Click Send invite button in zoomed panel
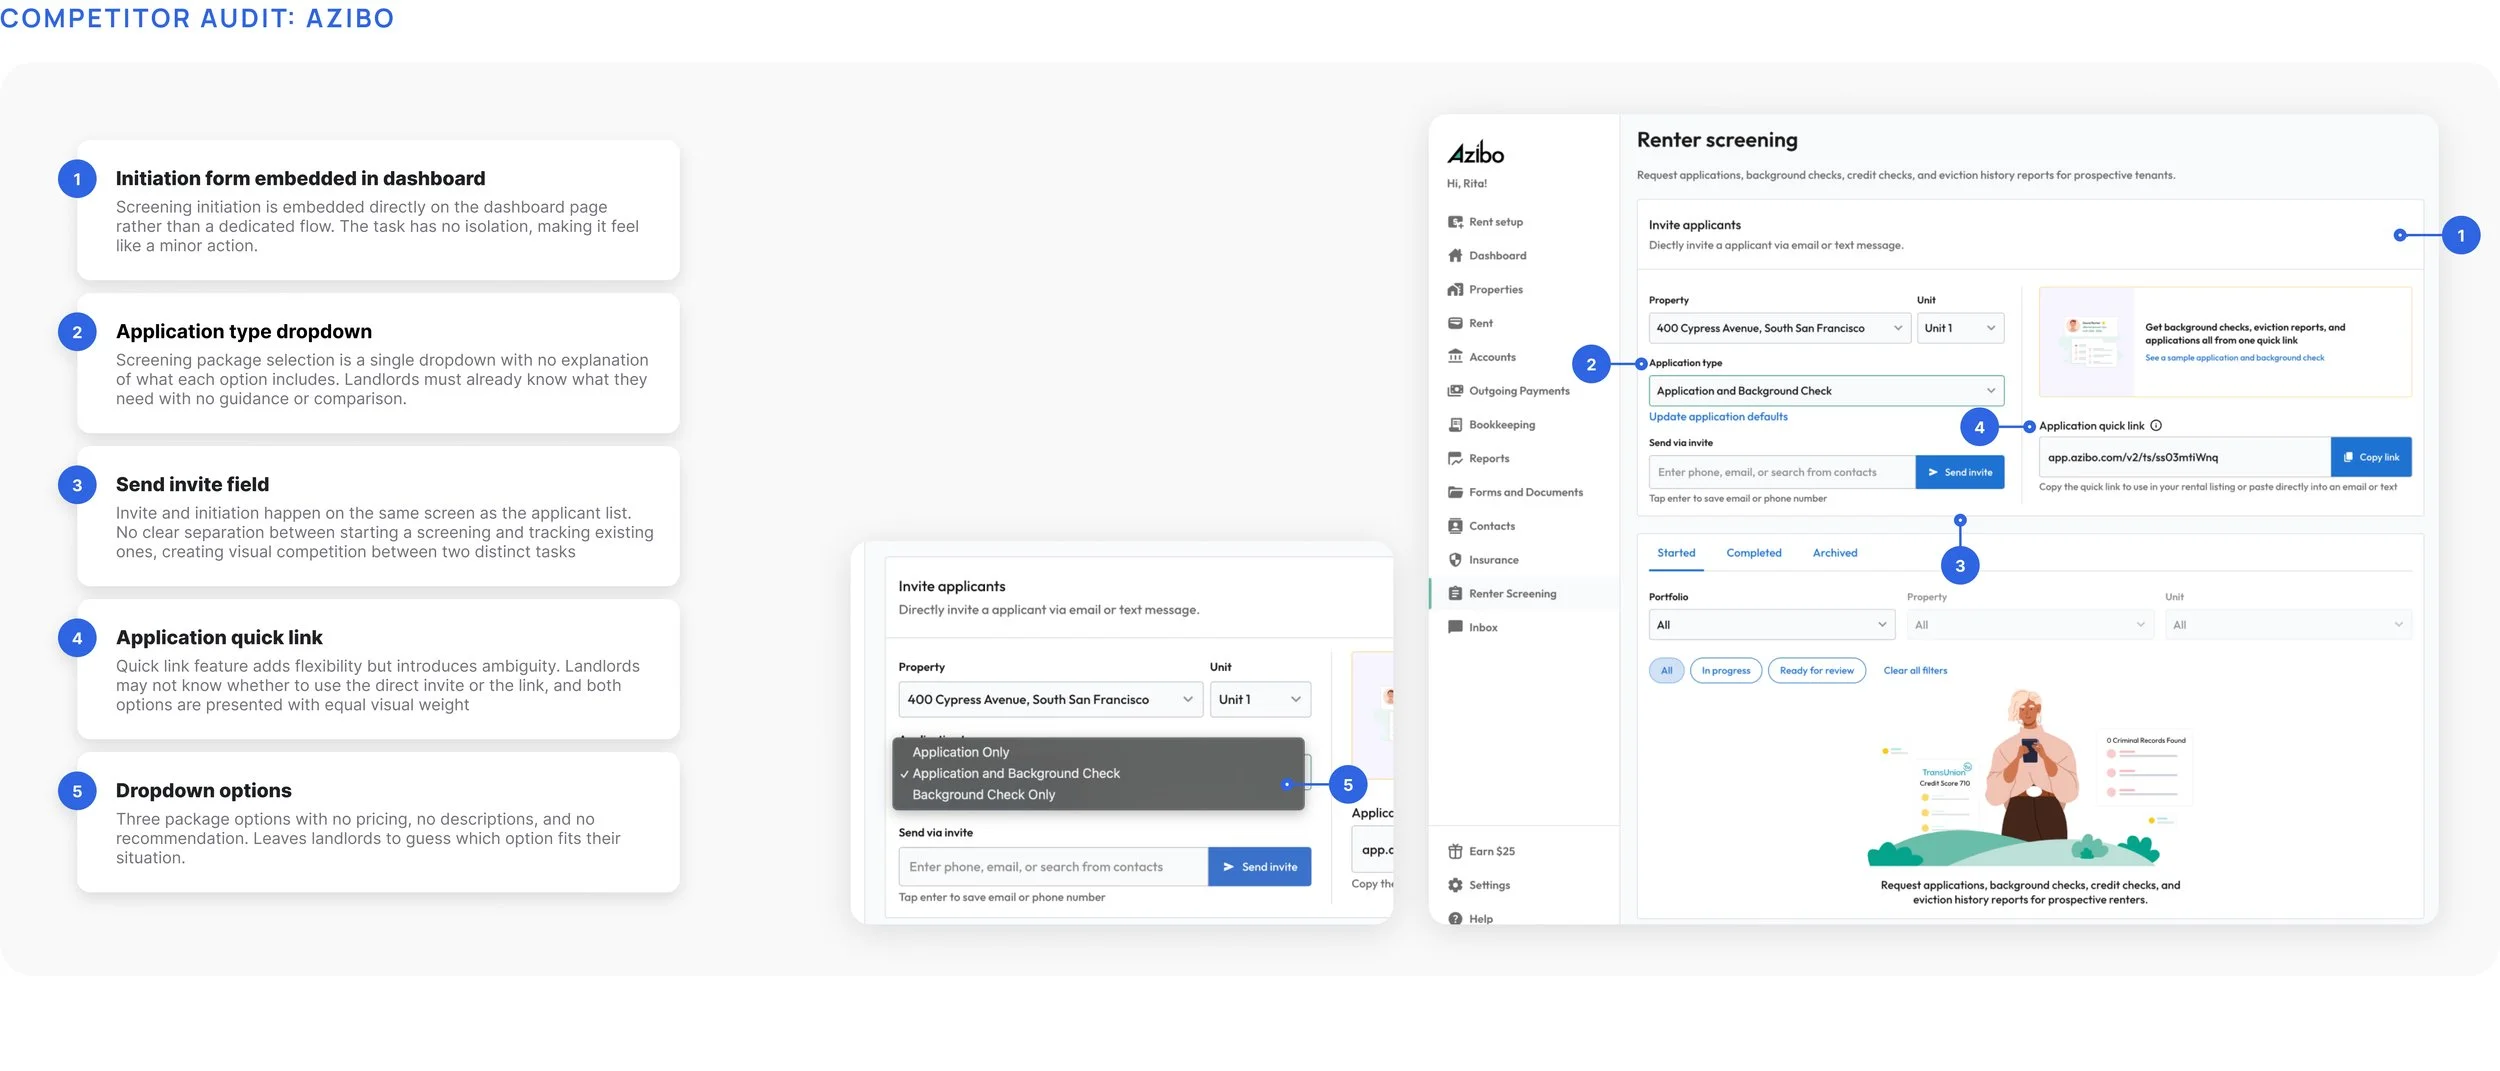2500x1071 pixels. 1260,867
